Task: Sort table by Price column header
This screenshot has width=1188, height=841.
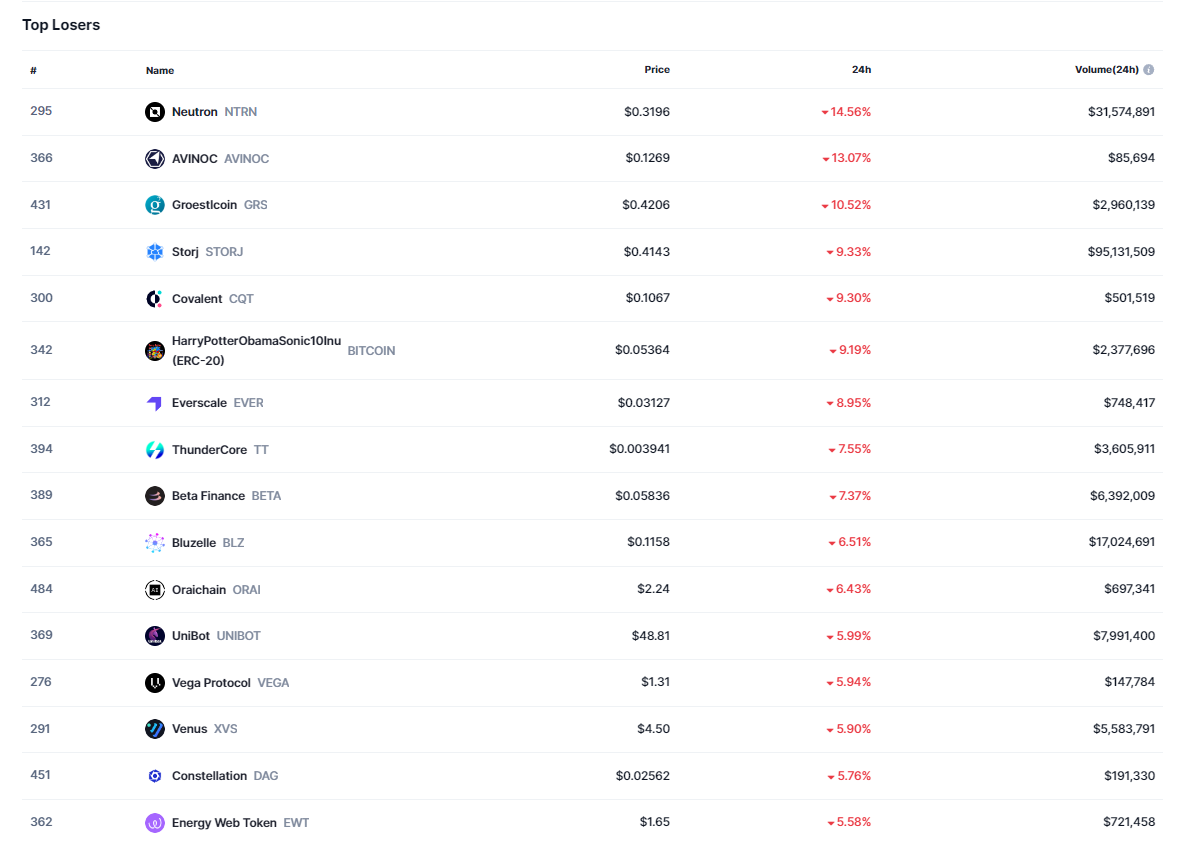Action: (657, 70)
